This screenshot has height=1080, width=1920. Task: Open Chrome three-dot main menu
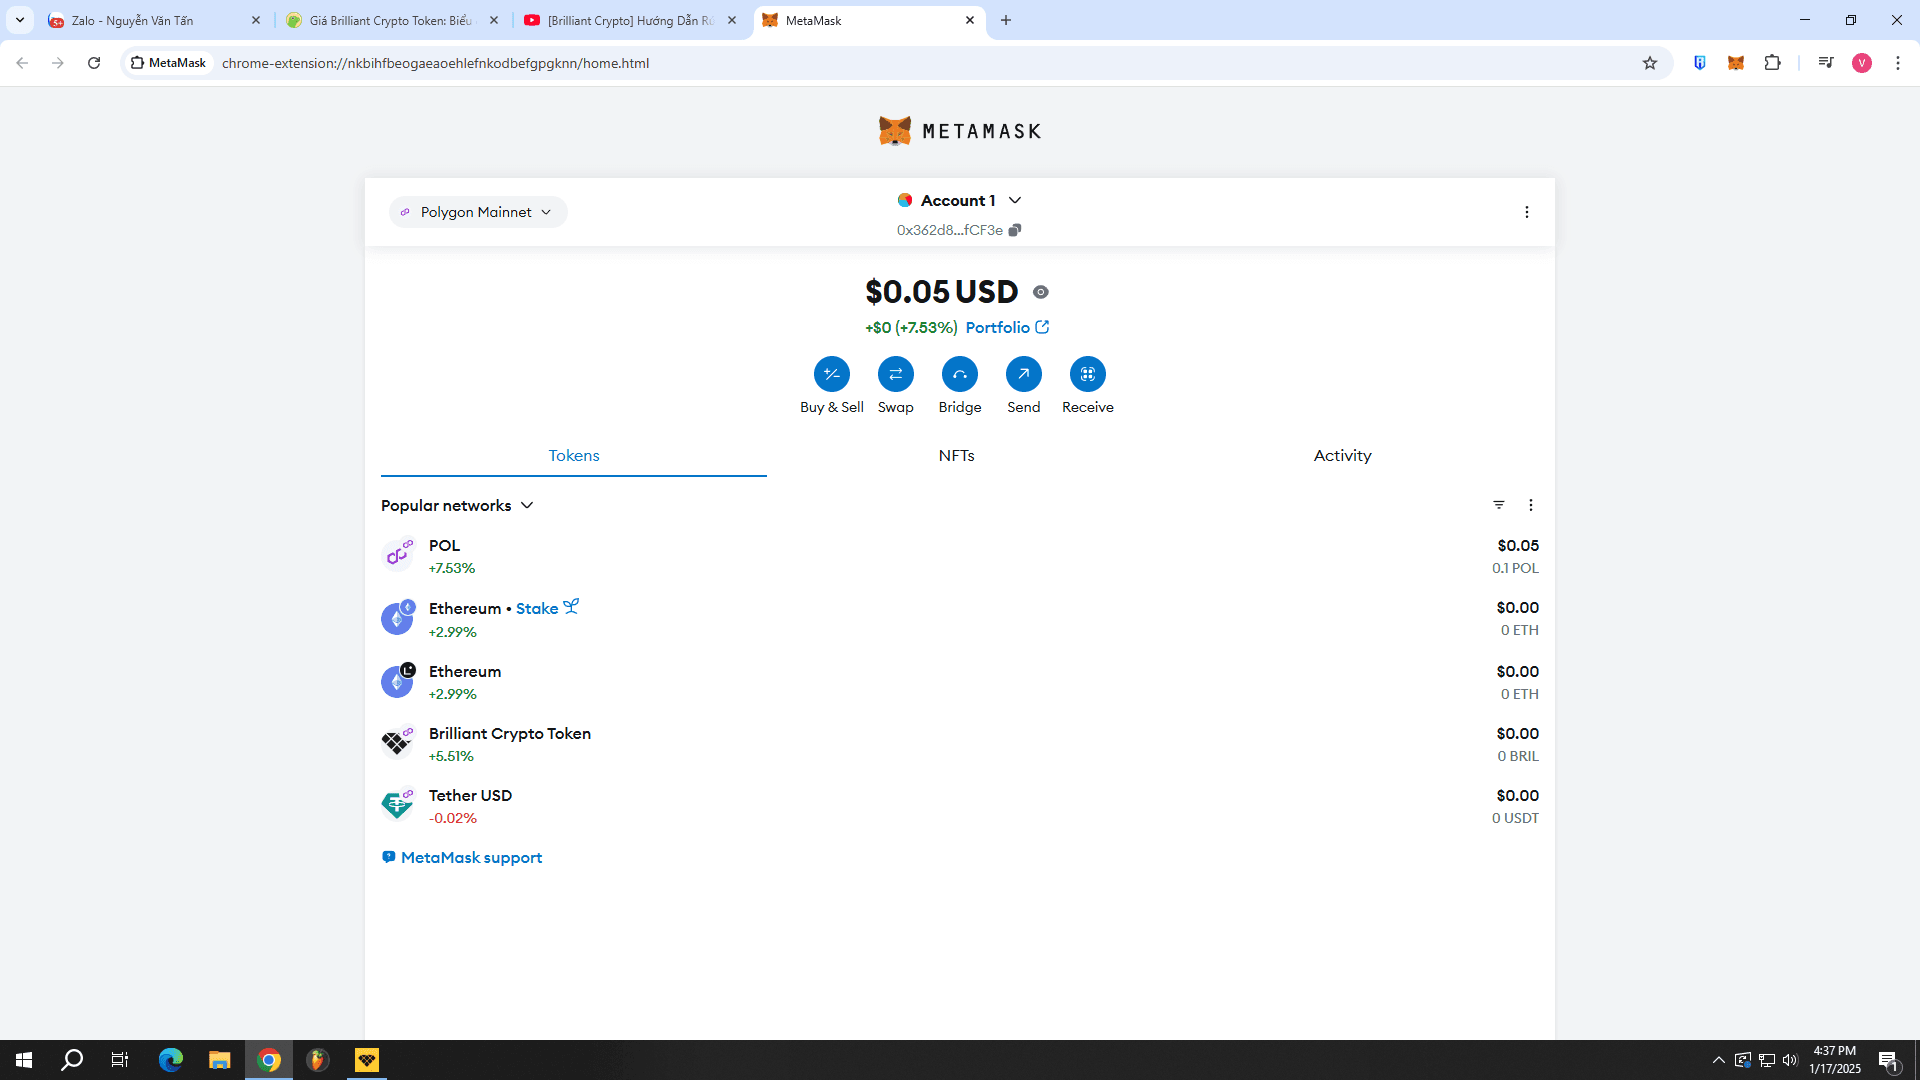click(x=1898, y=63)
